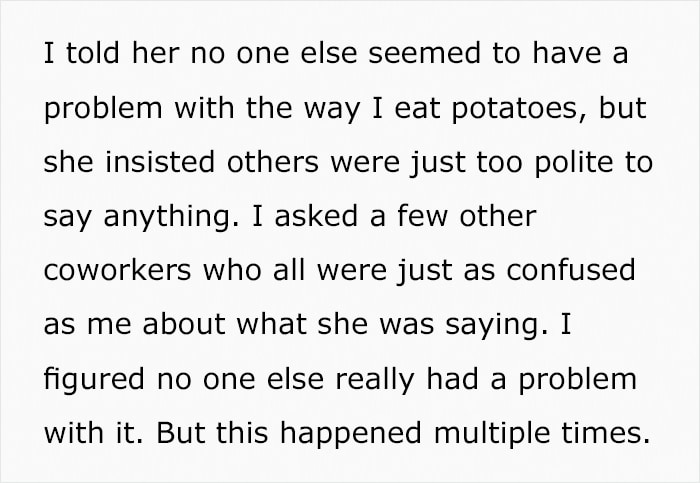
Task: Click the word 'about' in the sixth line
Action: point(183,324)
